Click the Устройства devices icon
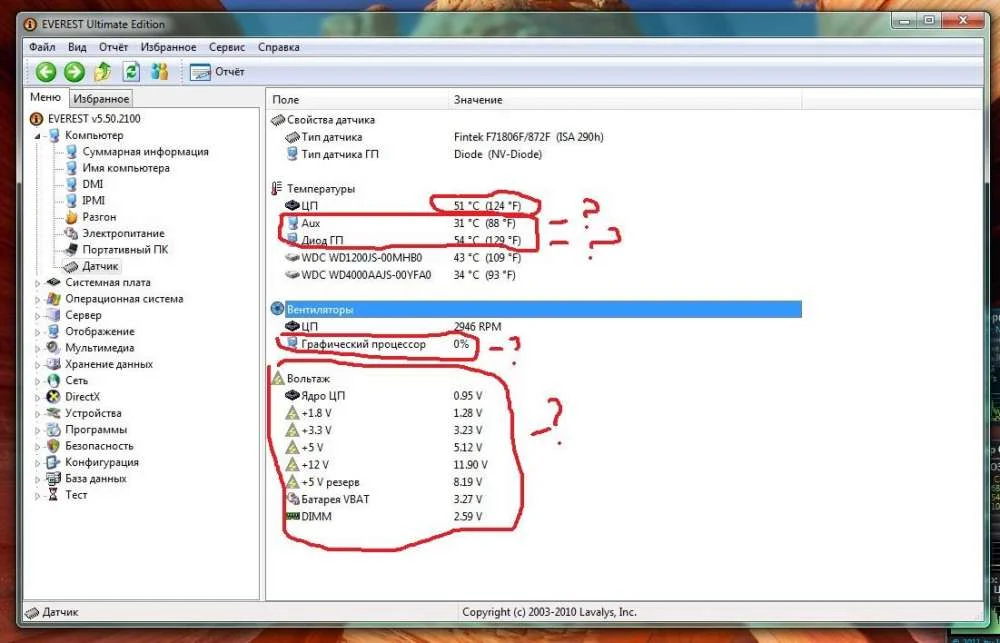This screenshot has width=1000, height=643. tap(54, 413)
